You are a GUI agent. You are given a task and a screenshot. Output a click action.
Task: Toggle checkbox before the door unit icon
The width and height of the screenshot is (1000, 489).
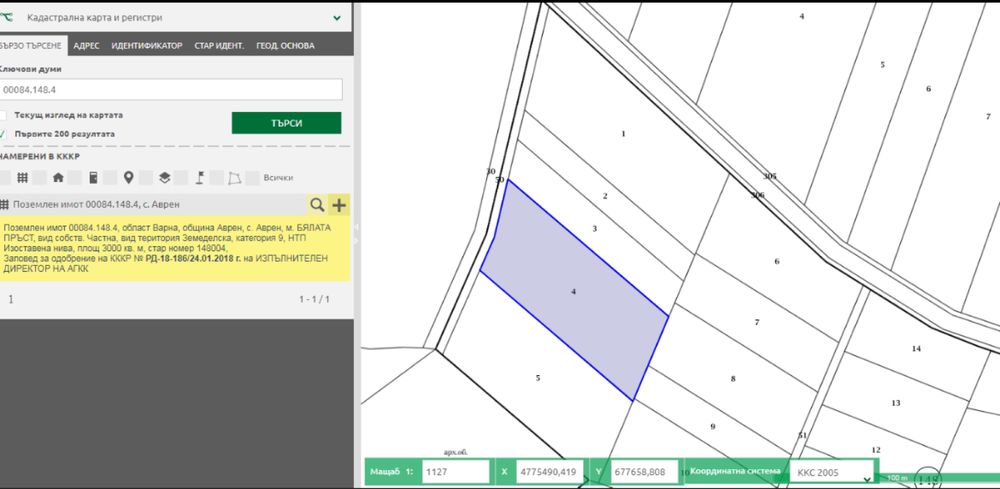coord(75,178)
